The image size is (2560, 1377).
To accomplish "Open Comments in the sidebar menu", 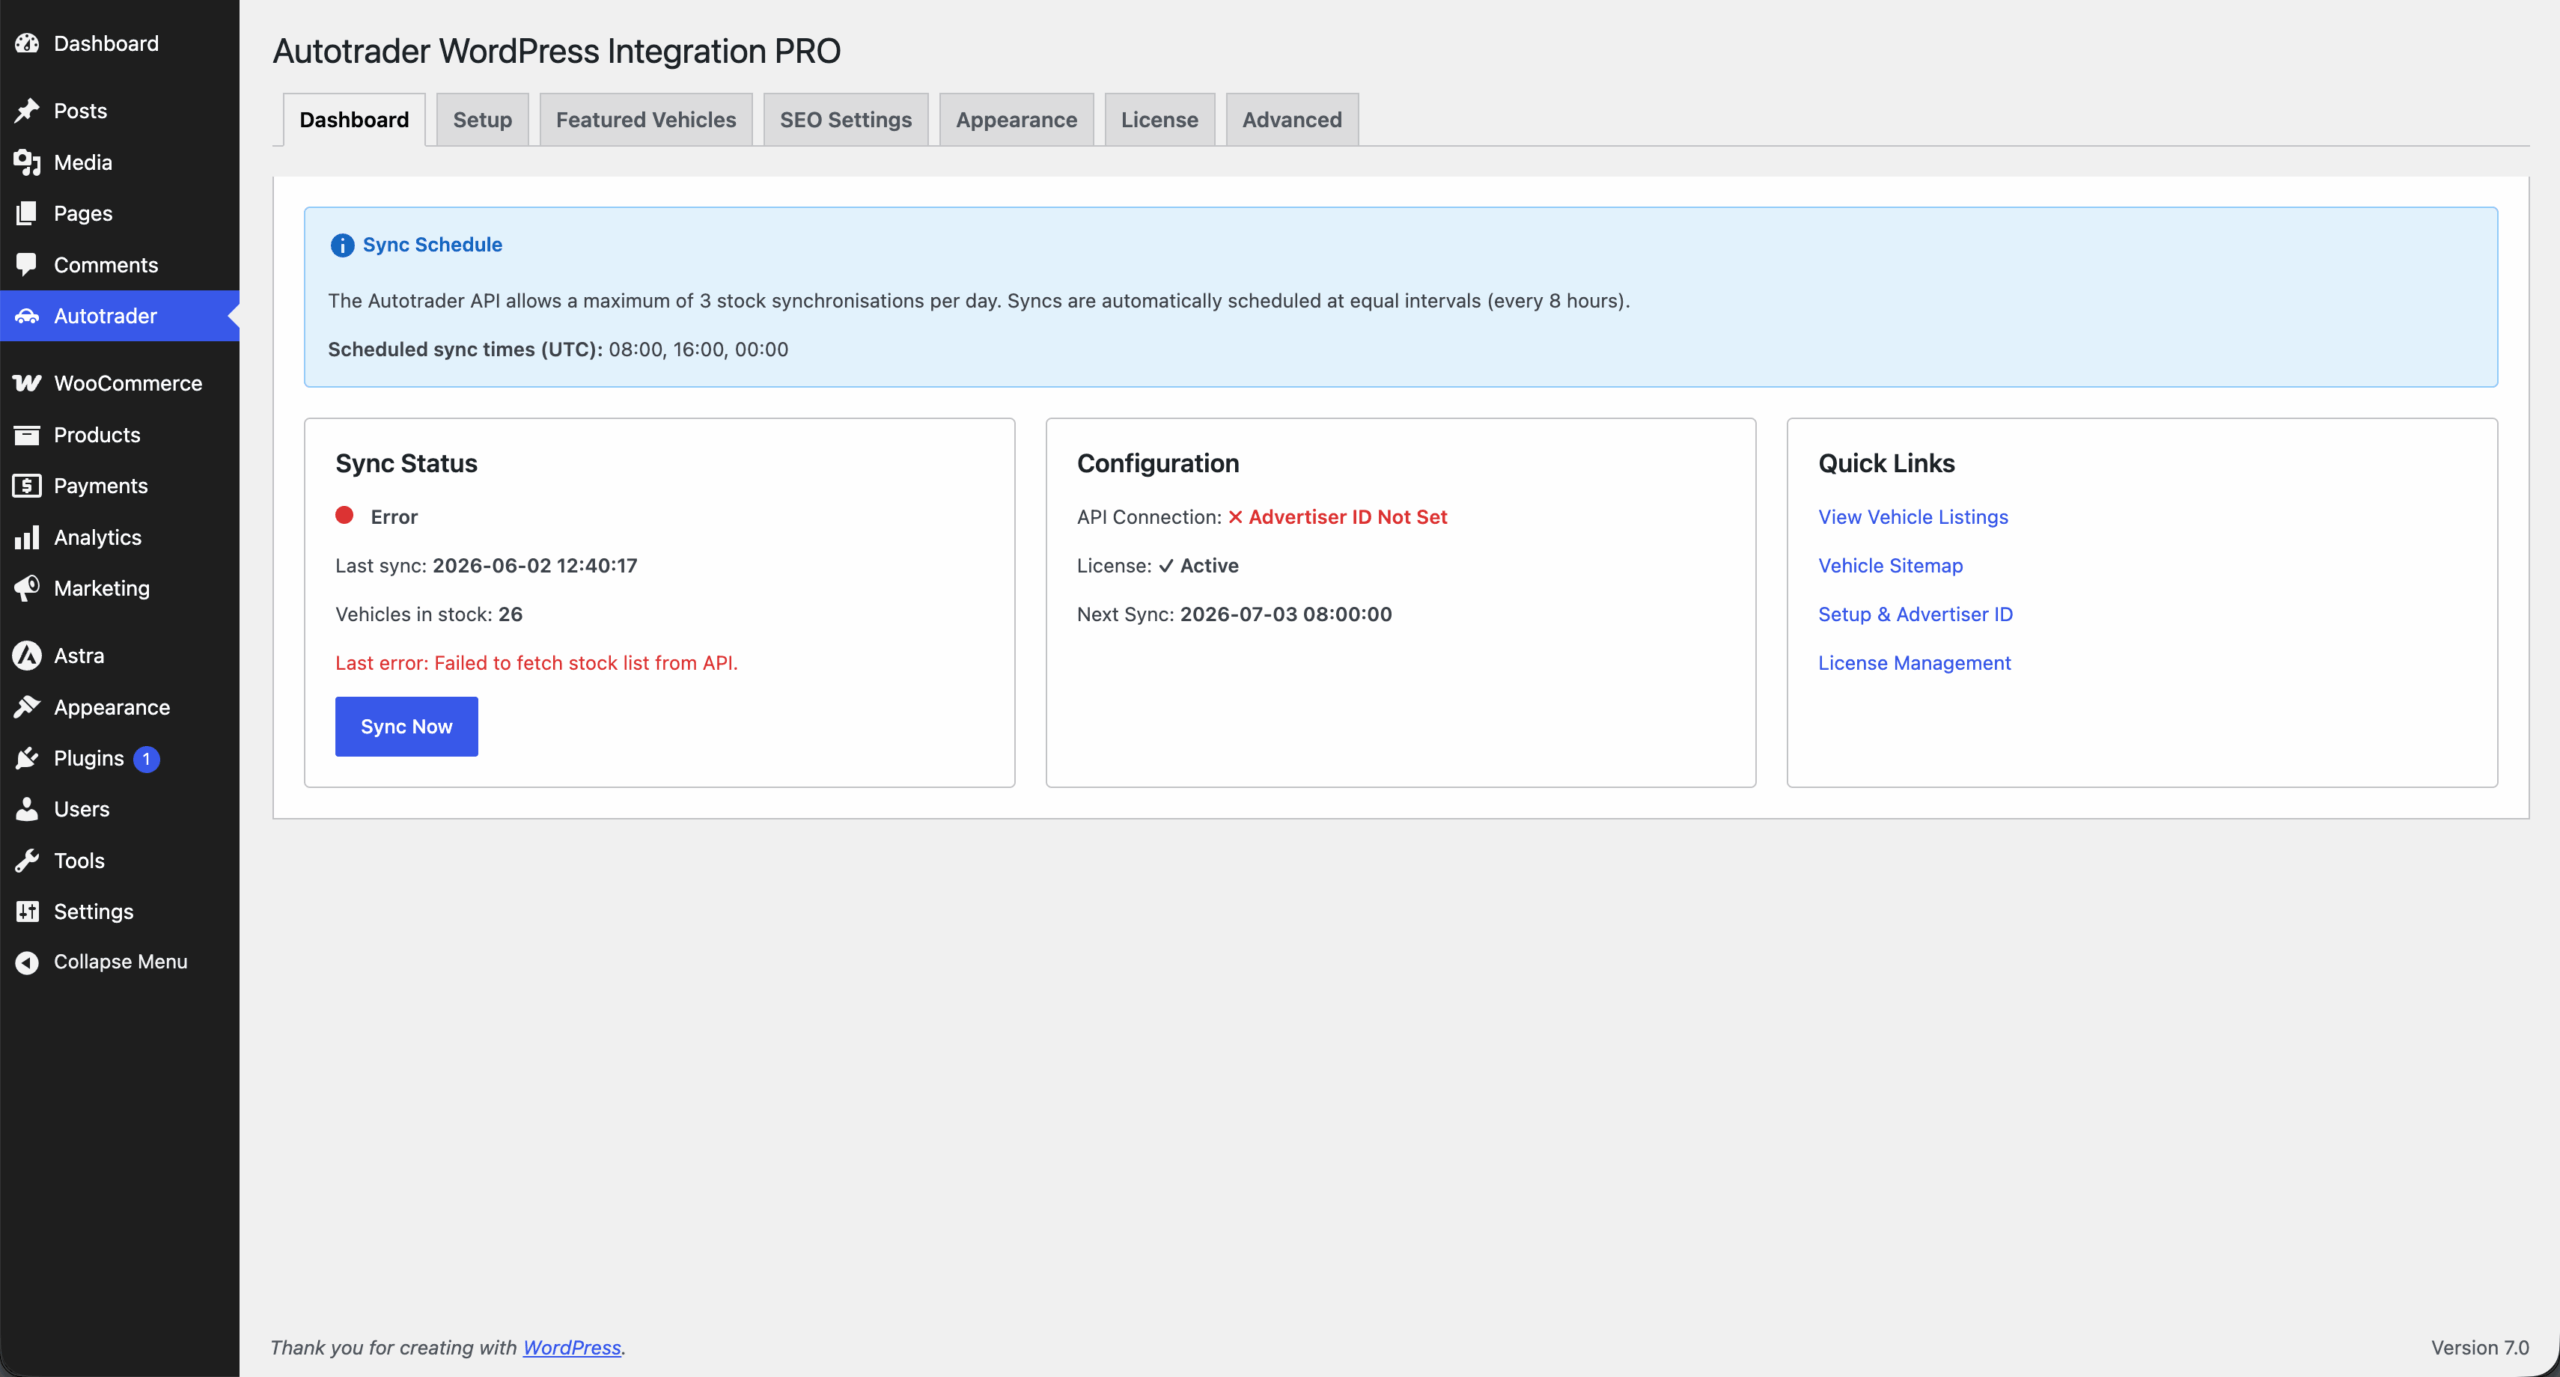I will click(x=120, y=264).
